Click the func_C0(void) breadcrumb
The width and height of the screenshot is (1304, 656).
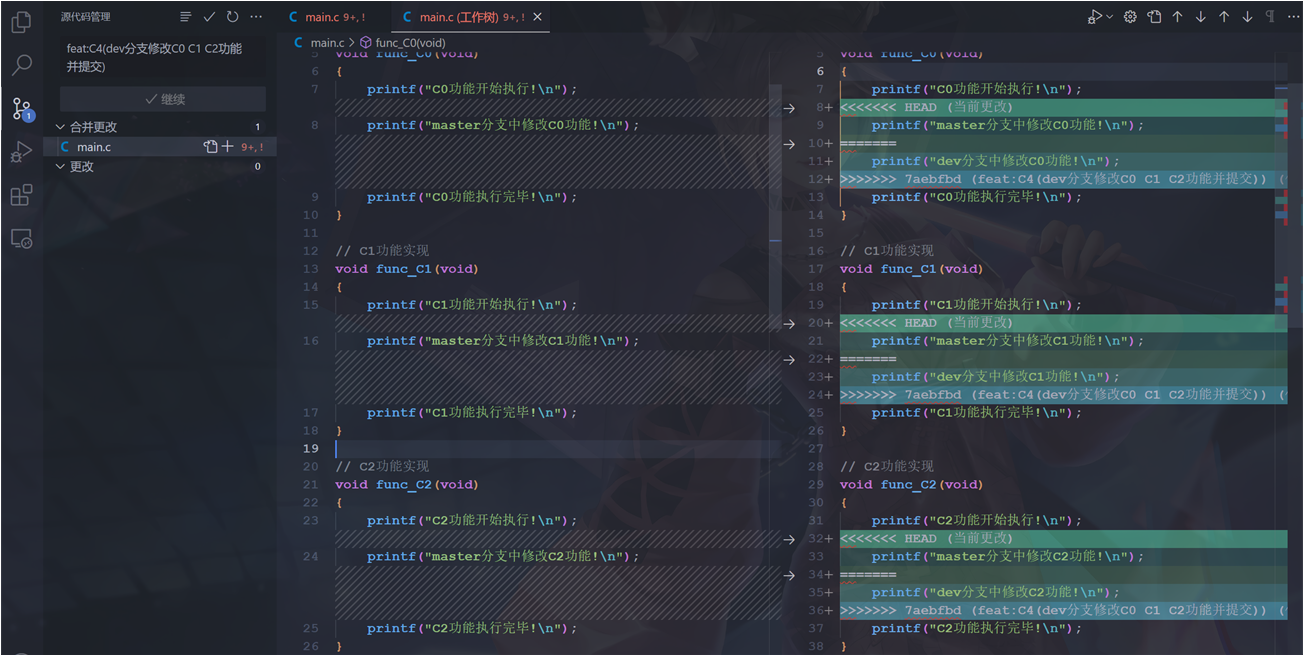(410, 43)
